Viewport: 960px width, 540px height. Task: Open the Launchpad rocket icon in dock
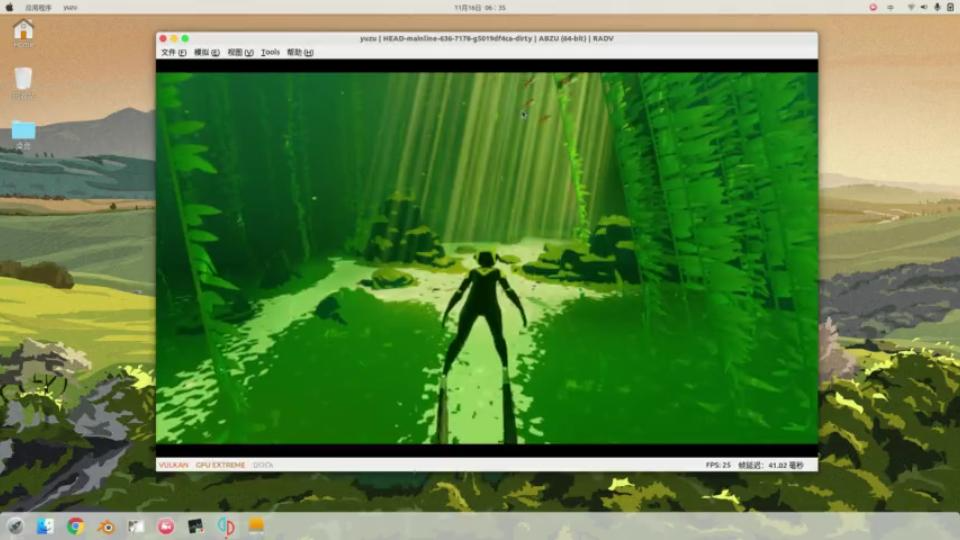pyautogui.click(x=15, y=526)
